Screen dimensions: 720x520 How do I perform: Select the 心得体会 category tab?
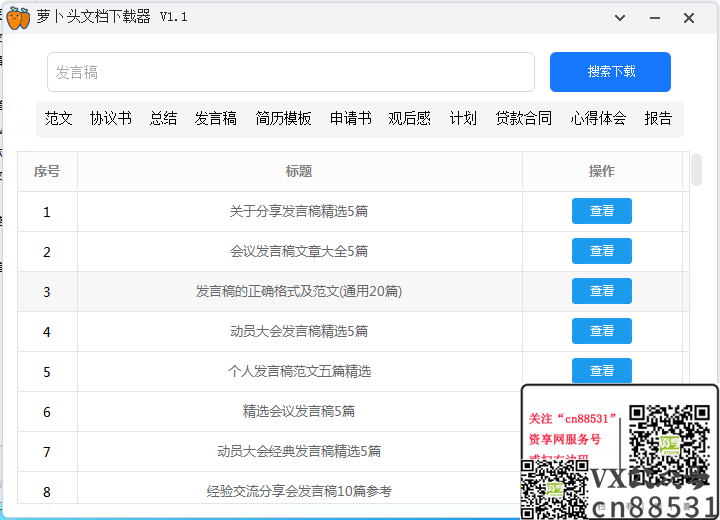(598, 118)
